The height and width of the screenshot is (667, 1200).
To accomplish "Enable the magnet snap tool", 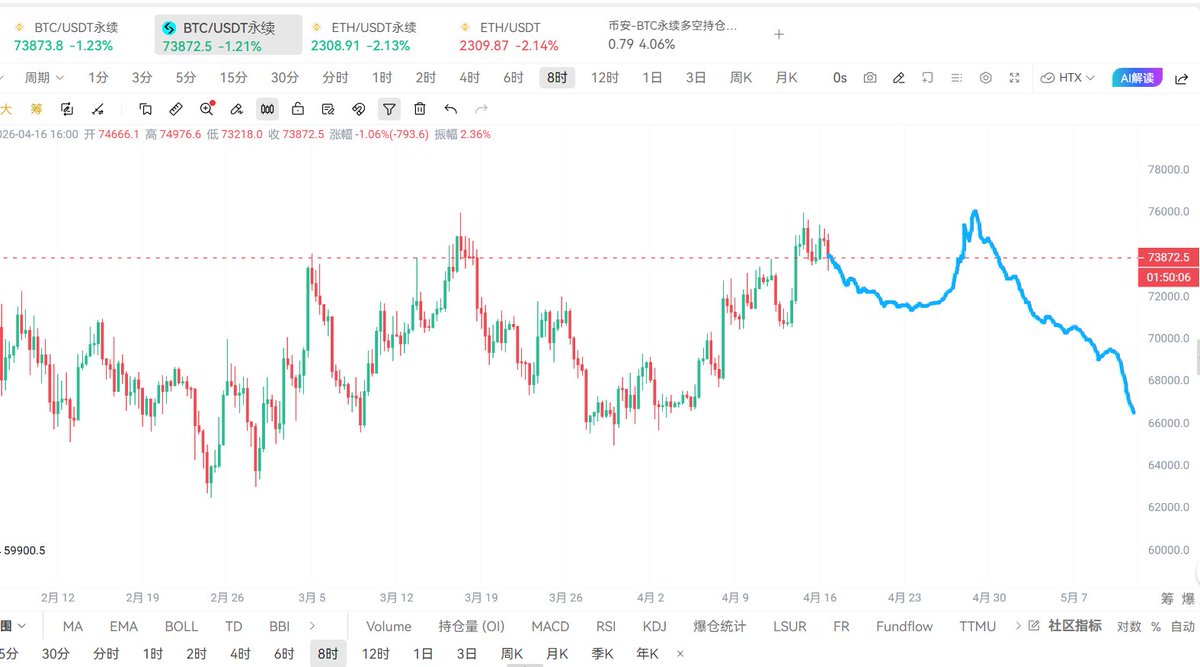I will click(x=358, y=108).
